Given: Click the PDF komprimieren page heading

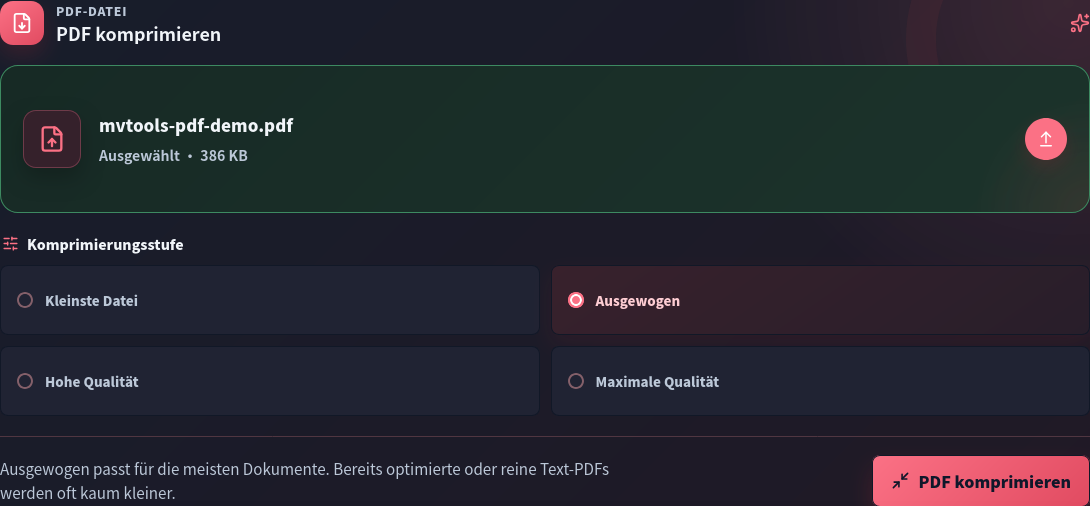Looking at the screenshot, I should click(x=138, y=34).
